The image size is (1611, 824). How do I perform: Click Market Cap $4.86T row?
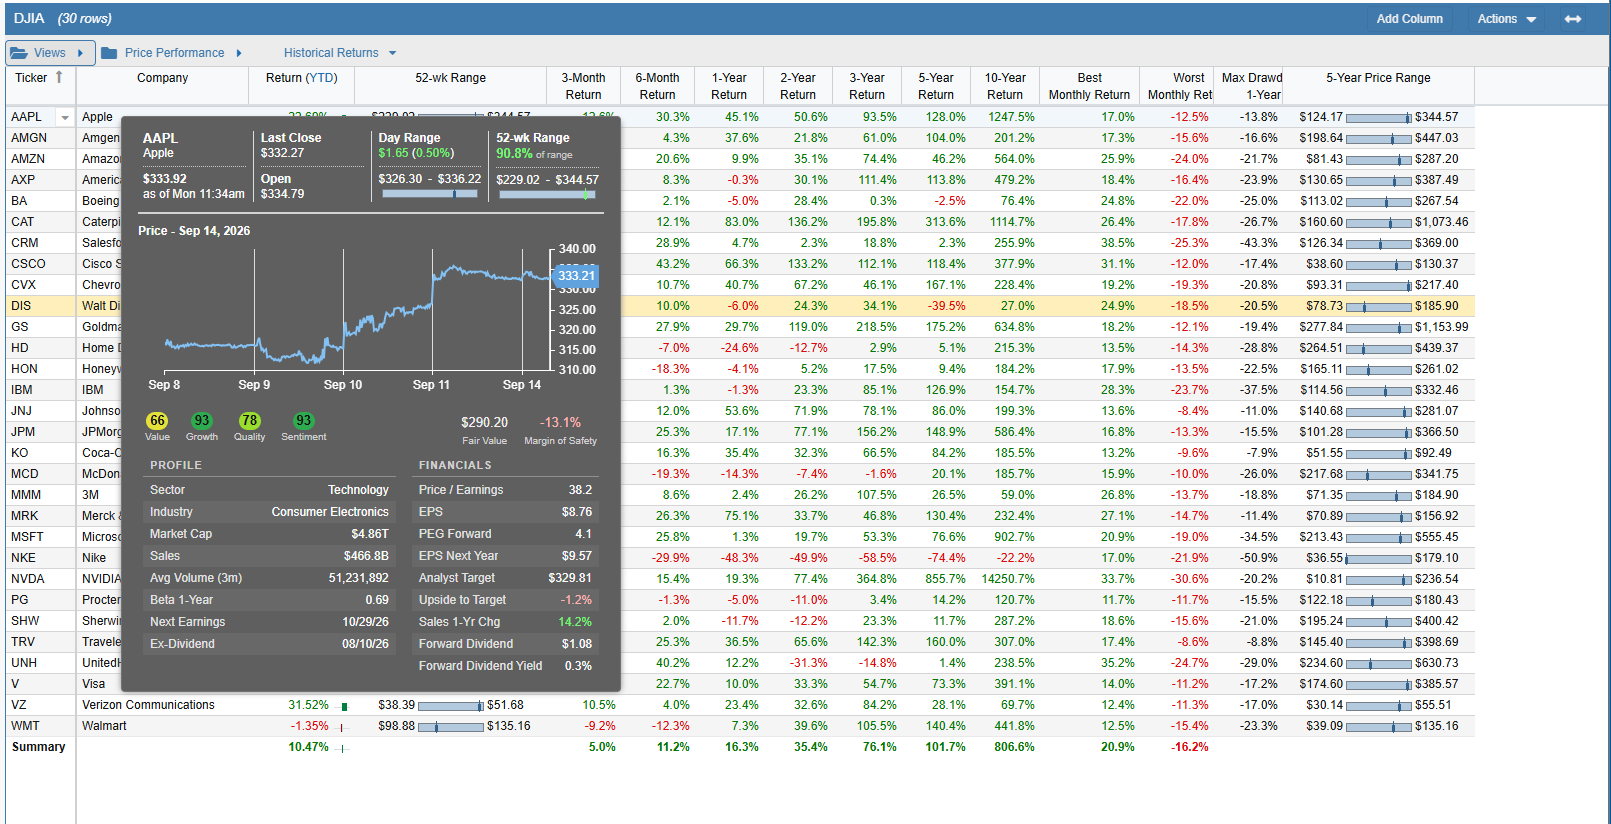click(269, 534)
